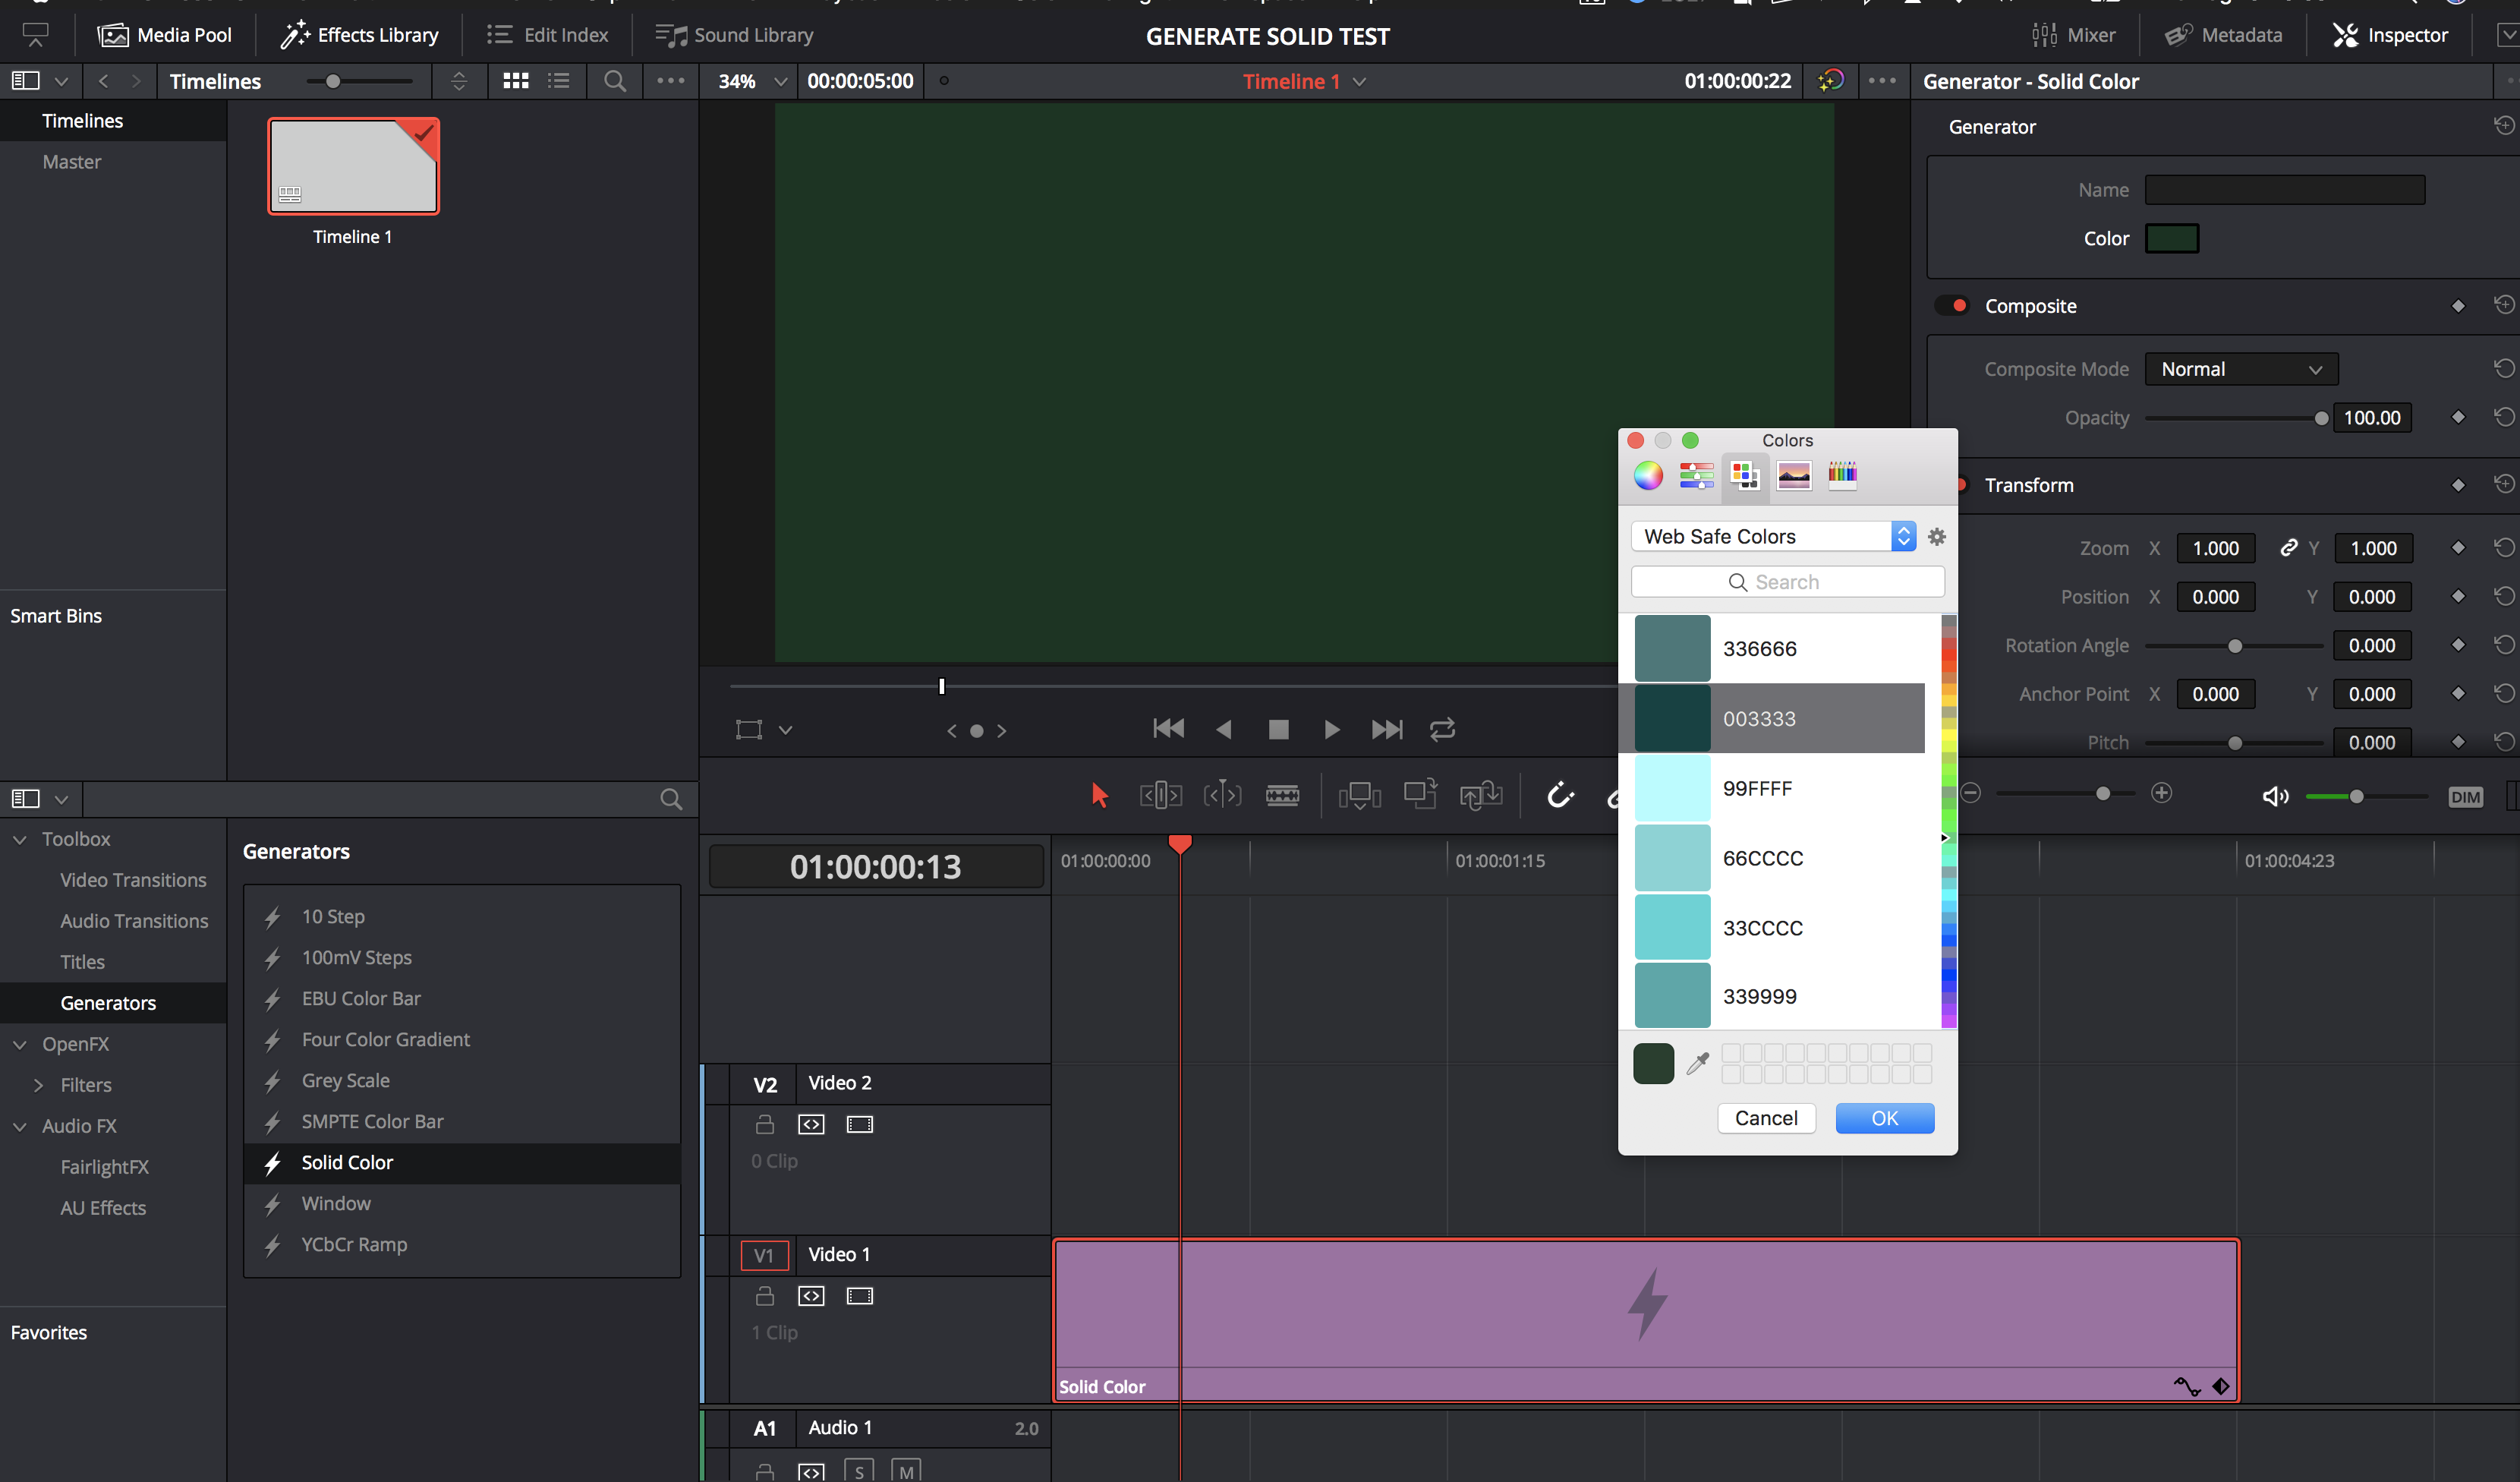Reset the Composite Mode parameter

click(2503, 369)
